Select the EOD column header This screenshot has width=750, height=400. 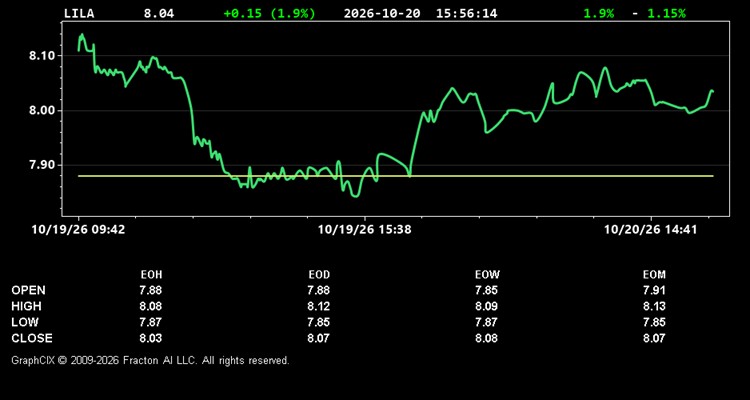coord(319,275)
